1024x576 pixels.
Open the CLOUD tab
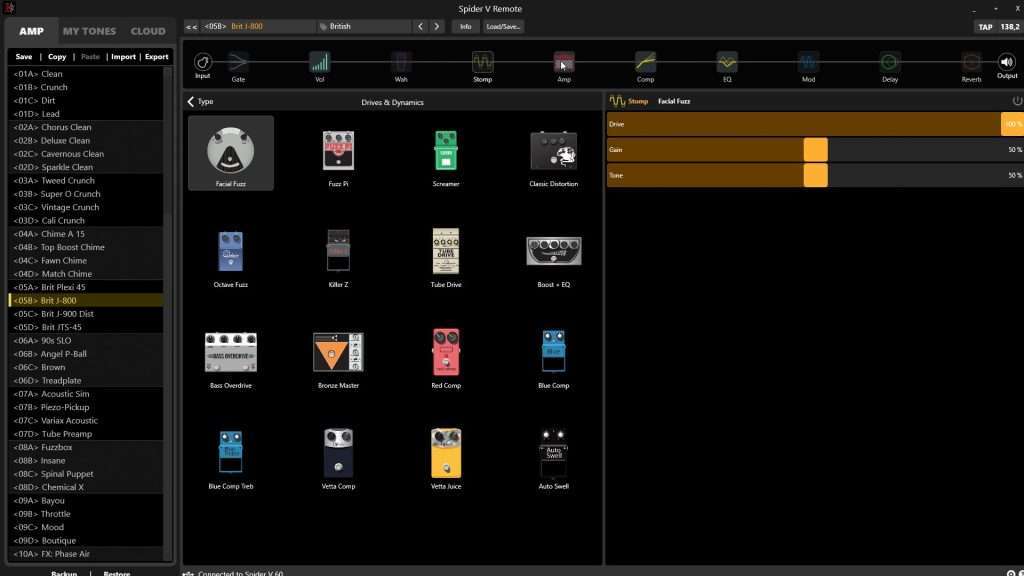pyautogui.click(x=147, y=30)
